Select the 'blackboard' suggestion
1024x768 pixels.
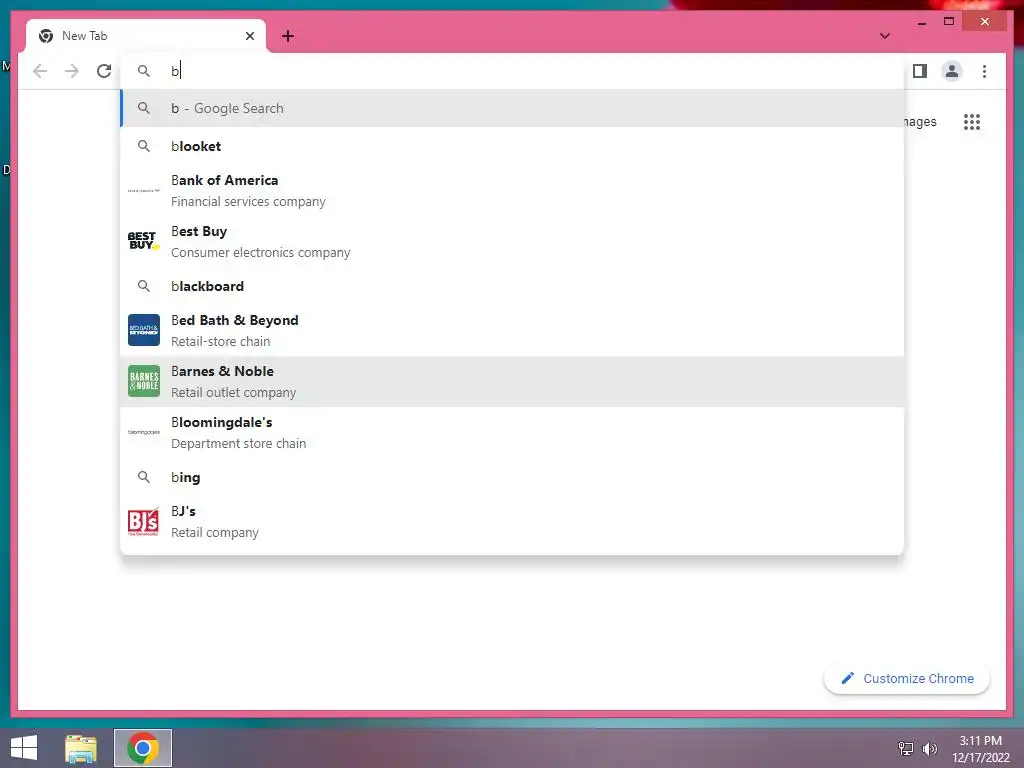512,286
